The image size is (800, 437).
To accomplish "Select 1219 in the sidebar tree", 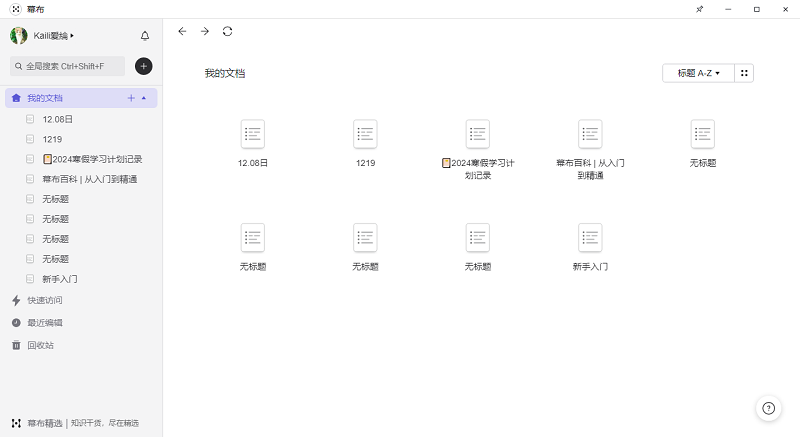I will 52,139.
